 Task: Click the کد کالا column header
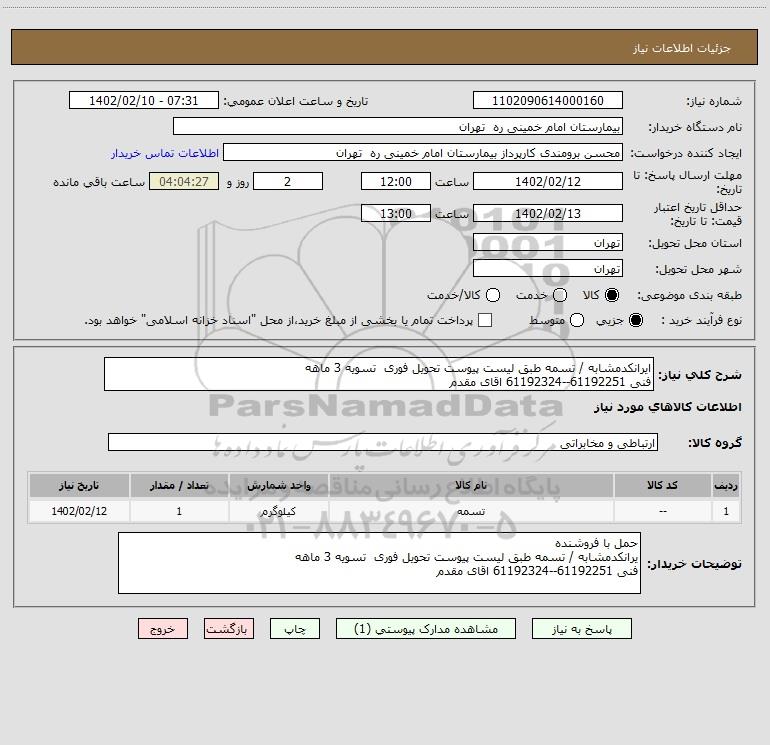pyautogui.click(x=662, y=485)
